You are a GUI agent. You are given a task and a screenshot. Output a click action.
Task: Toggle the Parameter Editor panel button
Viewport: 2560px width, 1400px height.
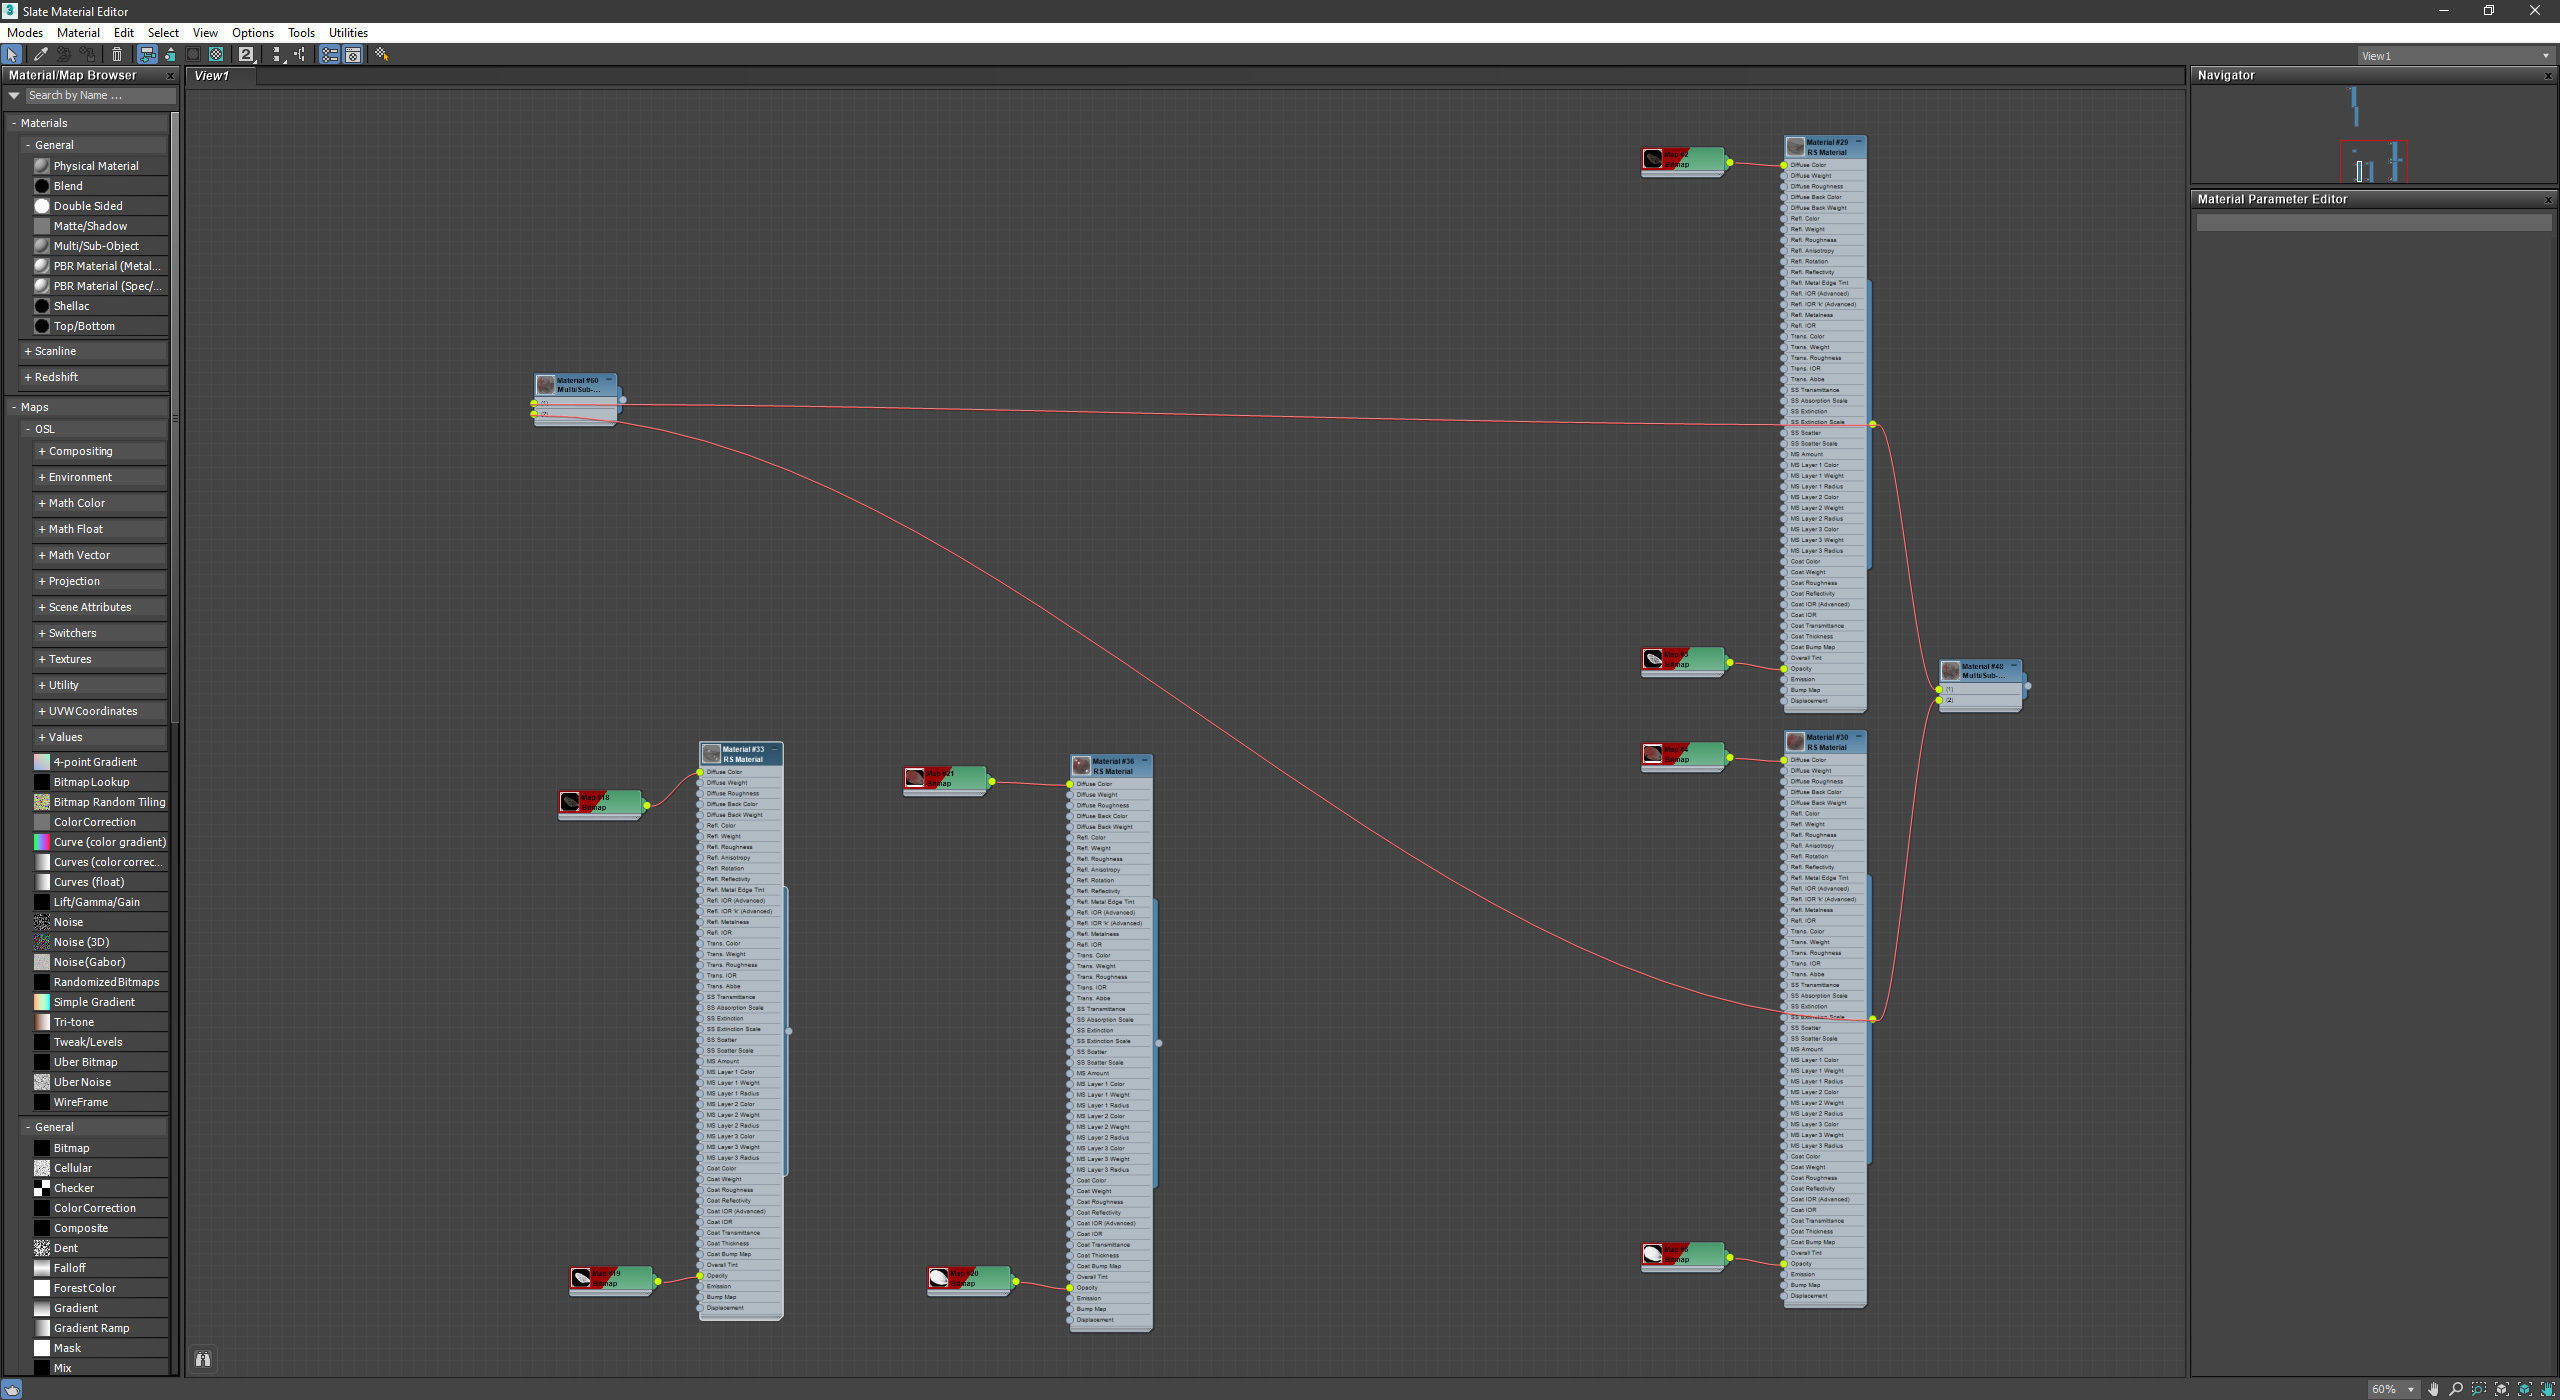click(x=353, y=55)
